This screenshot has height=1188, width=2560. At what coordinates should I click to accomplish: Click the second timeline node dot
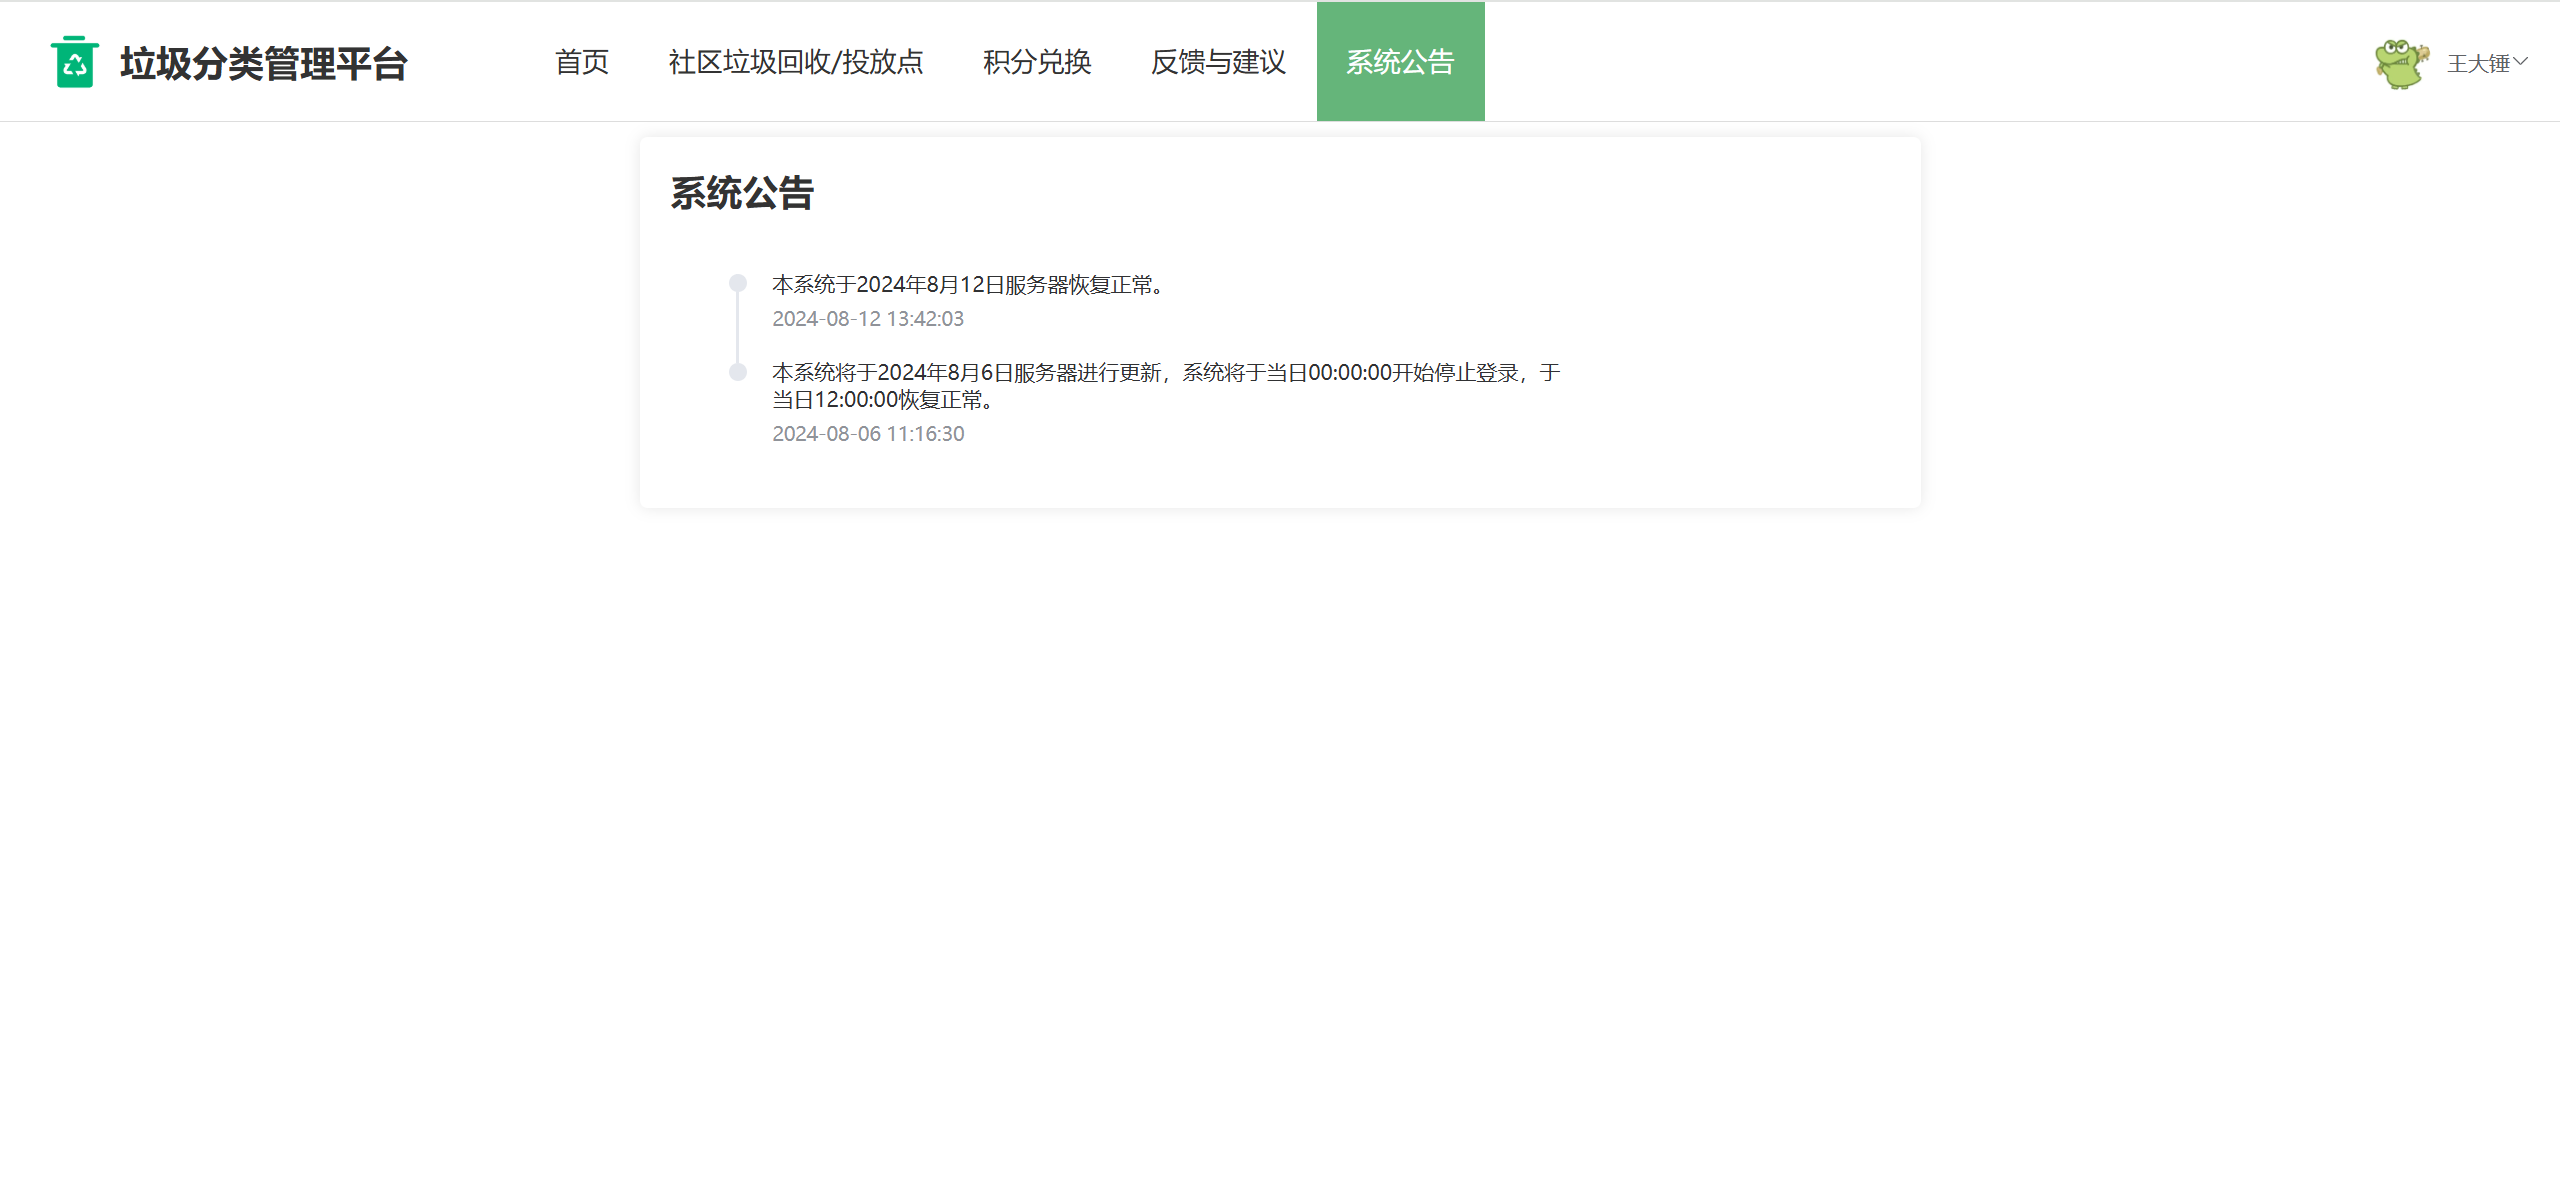pos(738,372)
